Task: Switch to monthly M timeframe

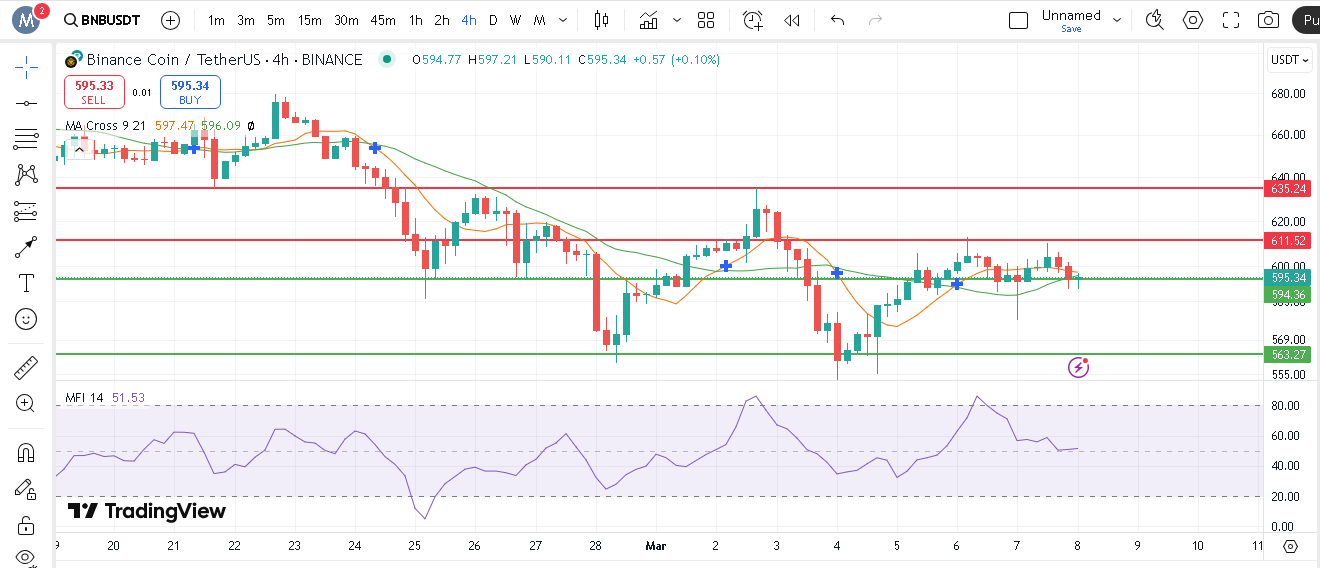Action: click(x=539, y=20)
